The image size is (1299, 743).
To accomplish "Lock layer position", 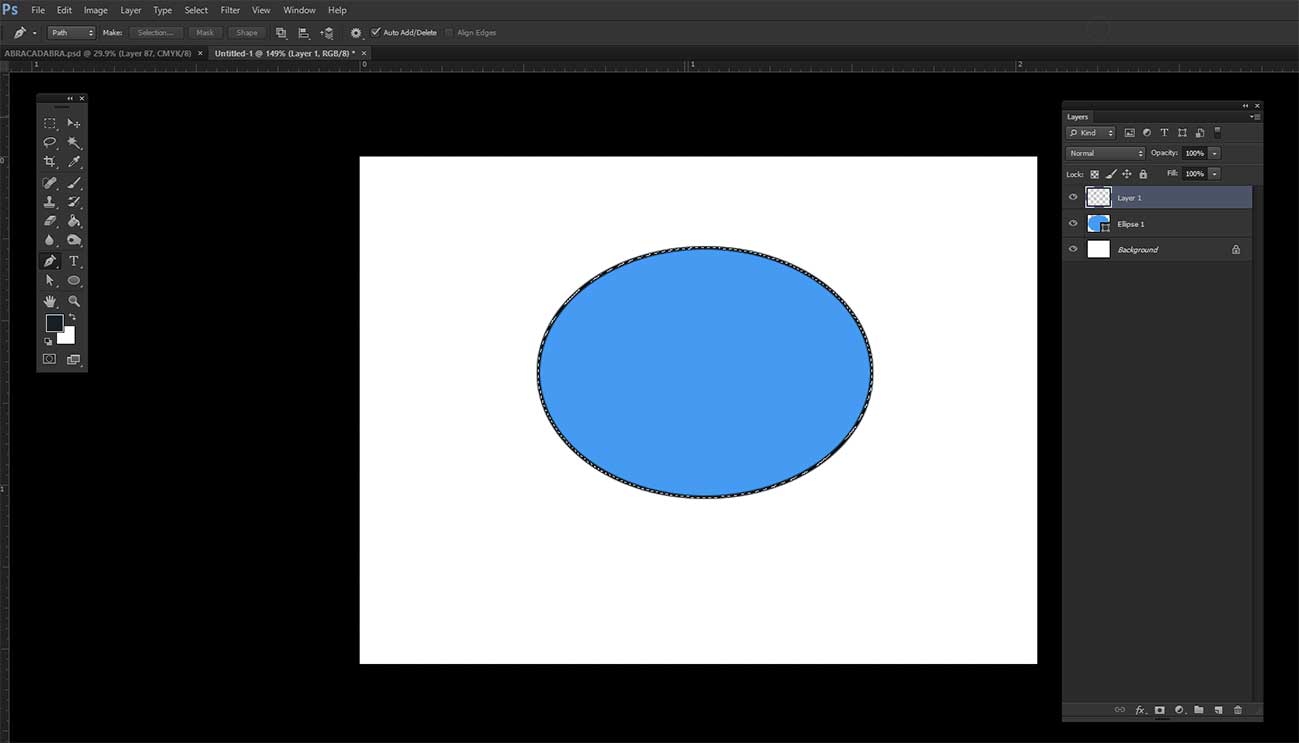I will tap(1127, 174).
